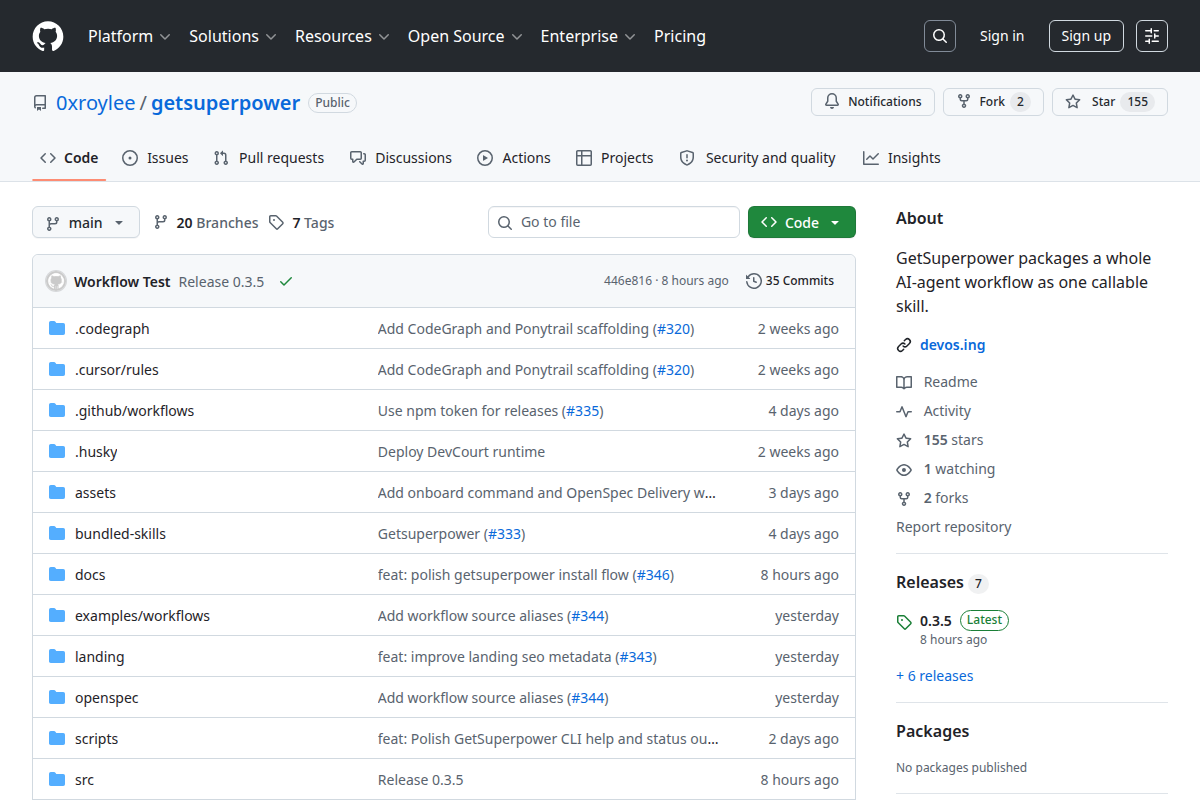Expand the Solutions menu

(232, 36)
